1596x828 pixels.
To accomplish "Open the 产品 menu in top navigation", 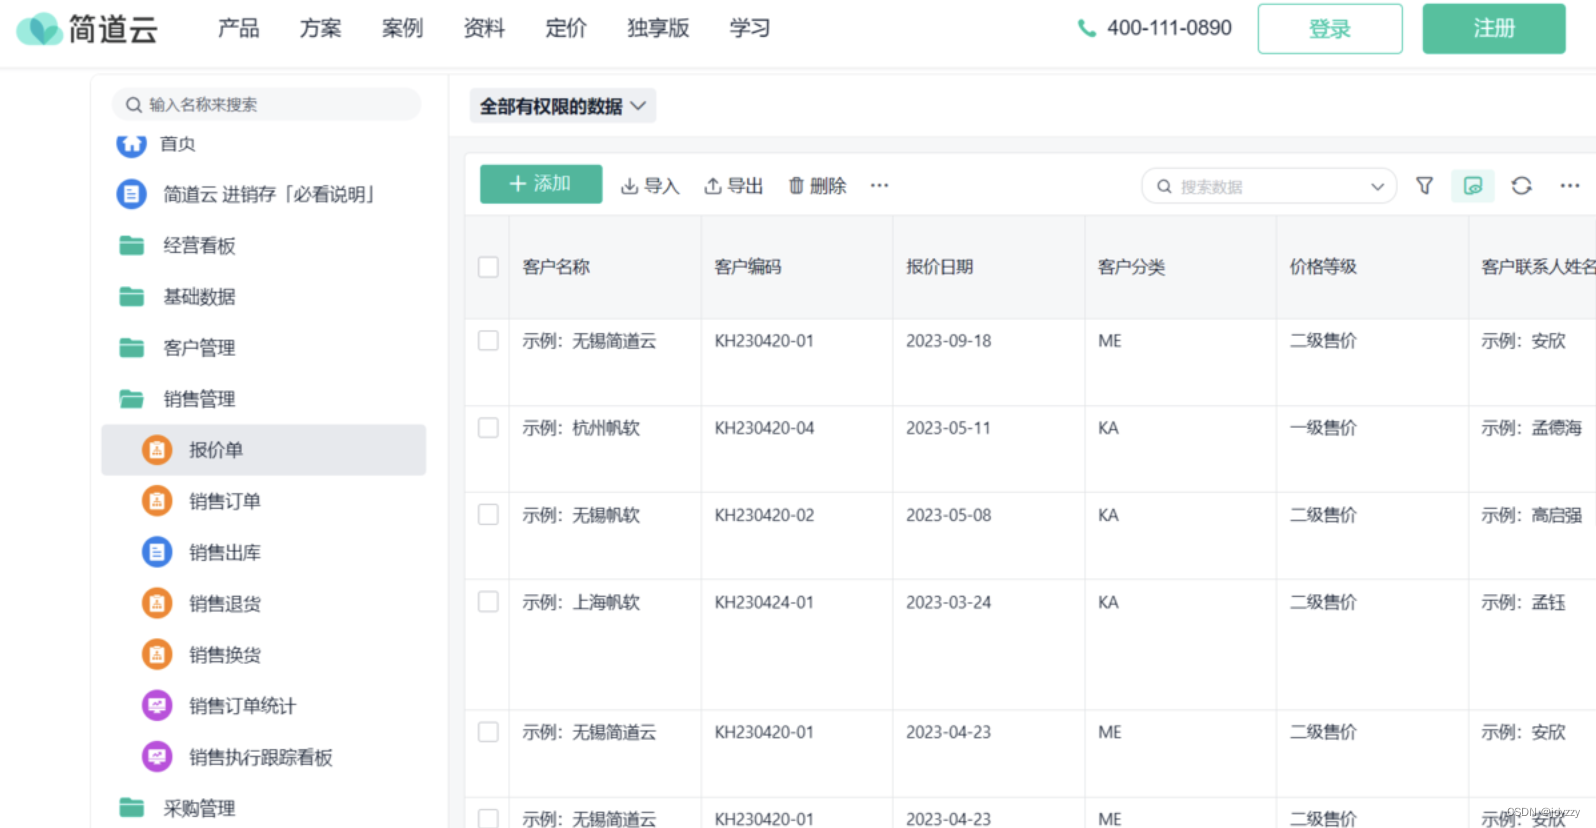I will (238, 28).
